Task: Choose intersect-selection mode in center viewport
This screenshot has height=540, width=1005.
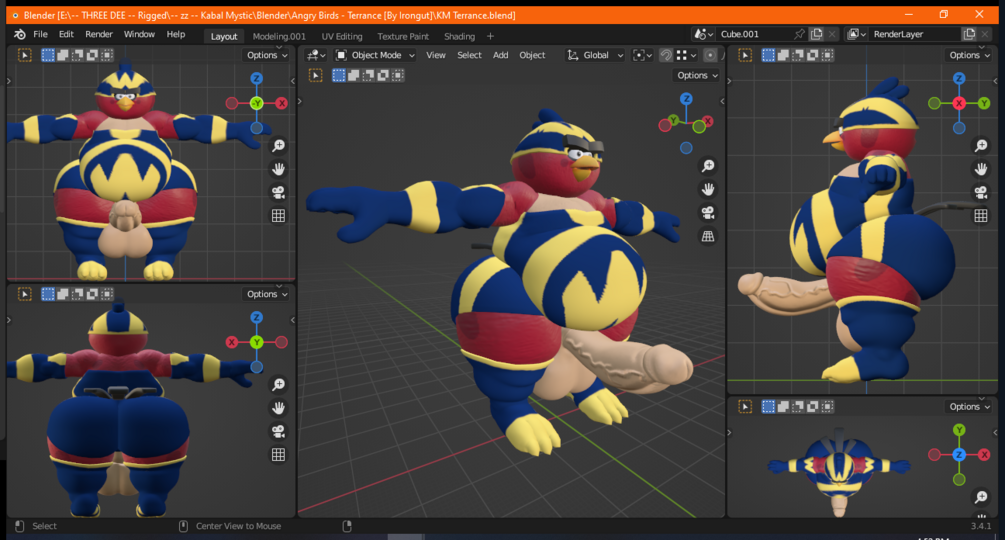Action: pyautogui.click(x=397, y=76)
